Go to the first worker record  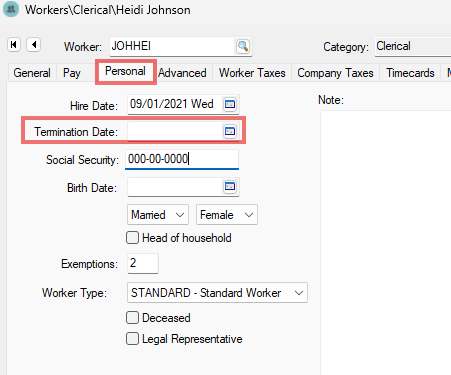14,44
